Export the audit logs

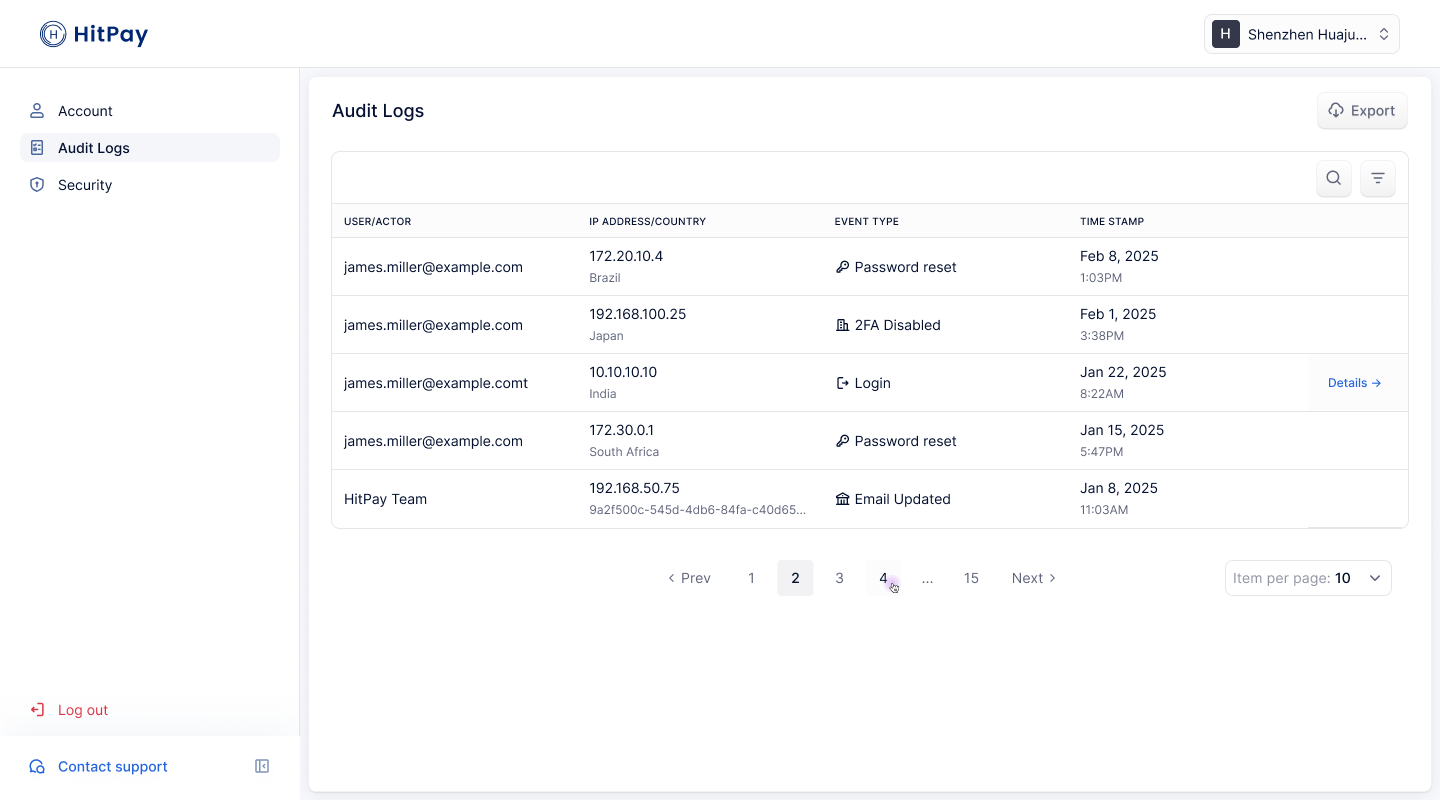1362,111
